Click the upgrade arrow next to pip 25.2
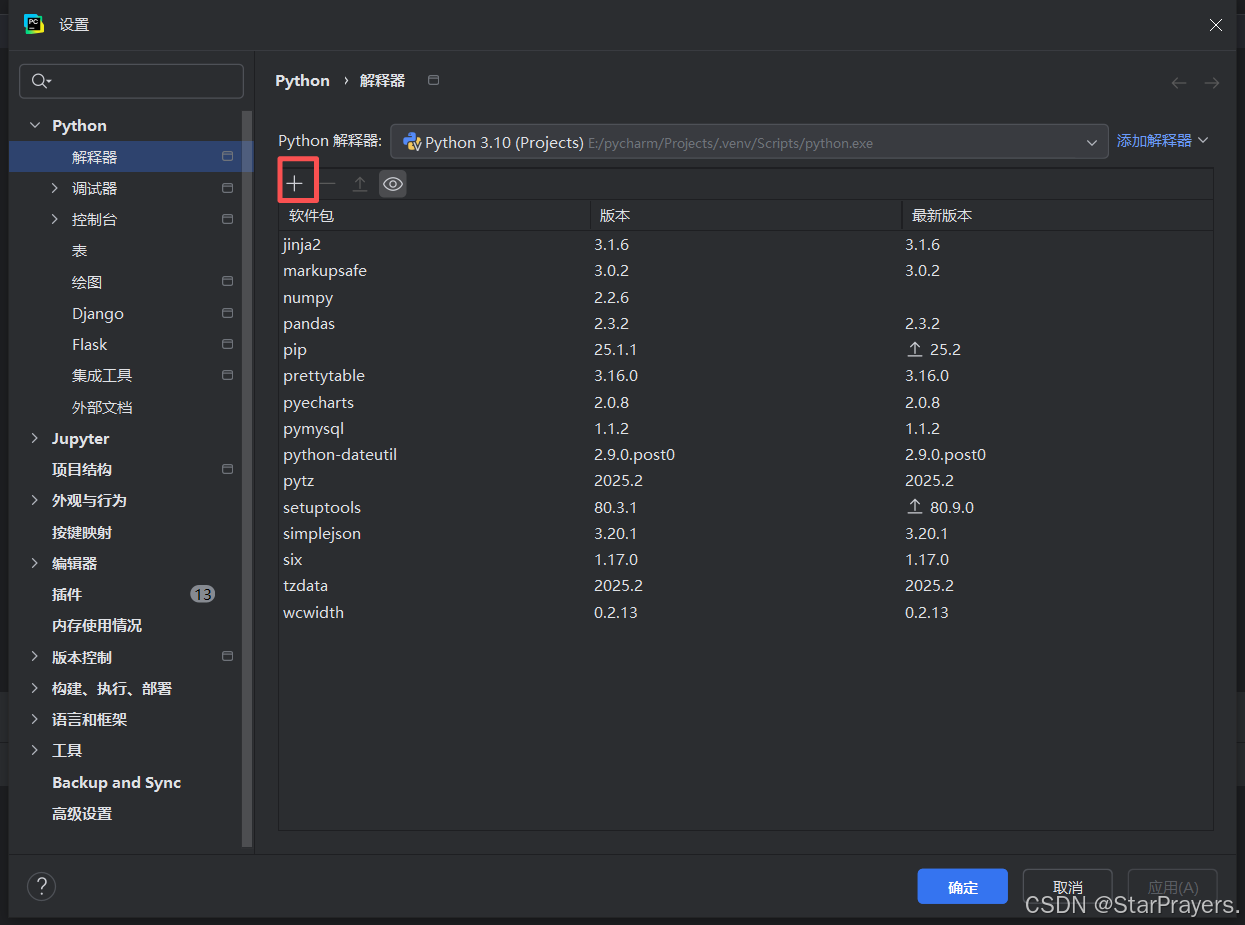The image size is (1245, 925). click(914, 350)
